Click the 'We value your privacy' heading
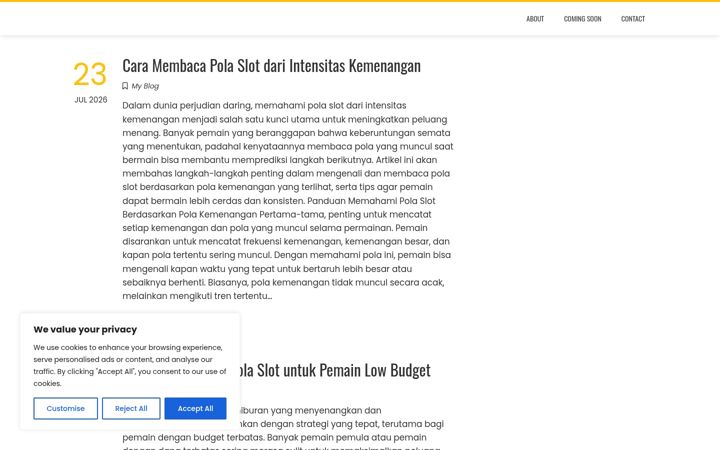The width and height of the screenshot is (720, 450). [x=85, y=329]
